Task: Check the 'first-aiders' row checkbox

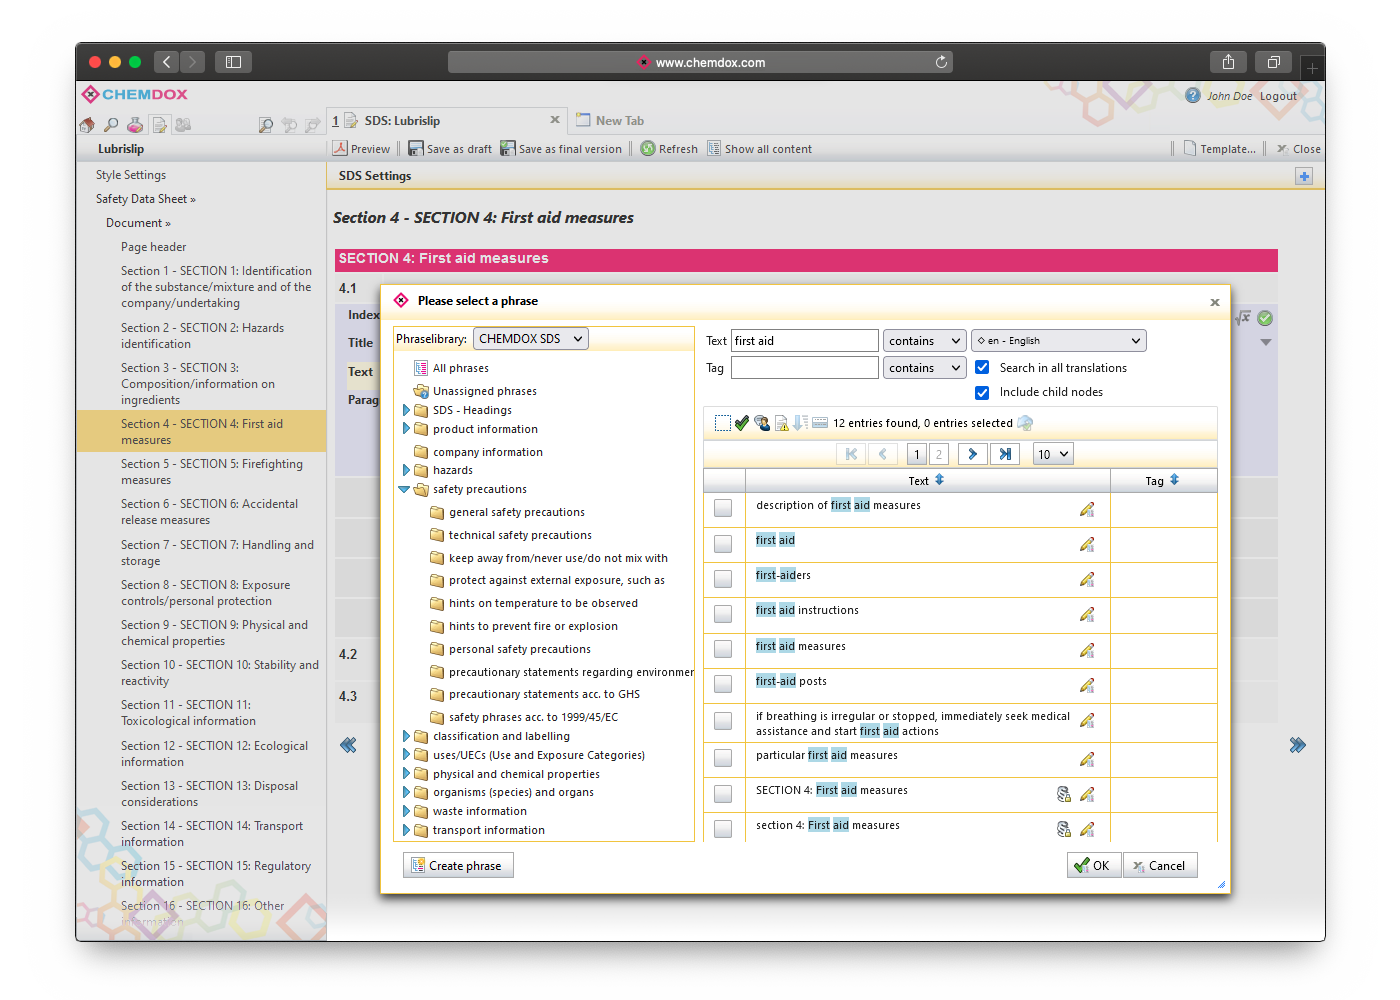Action: pyautogui.click(x=723, y=578)
